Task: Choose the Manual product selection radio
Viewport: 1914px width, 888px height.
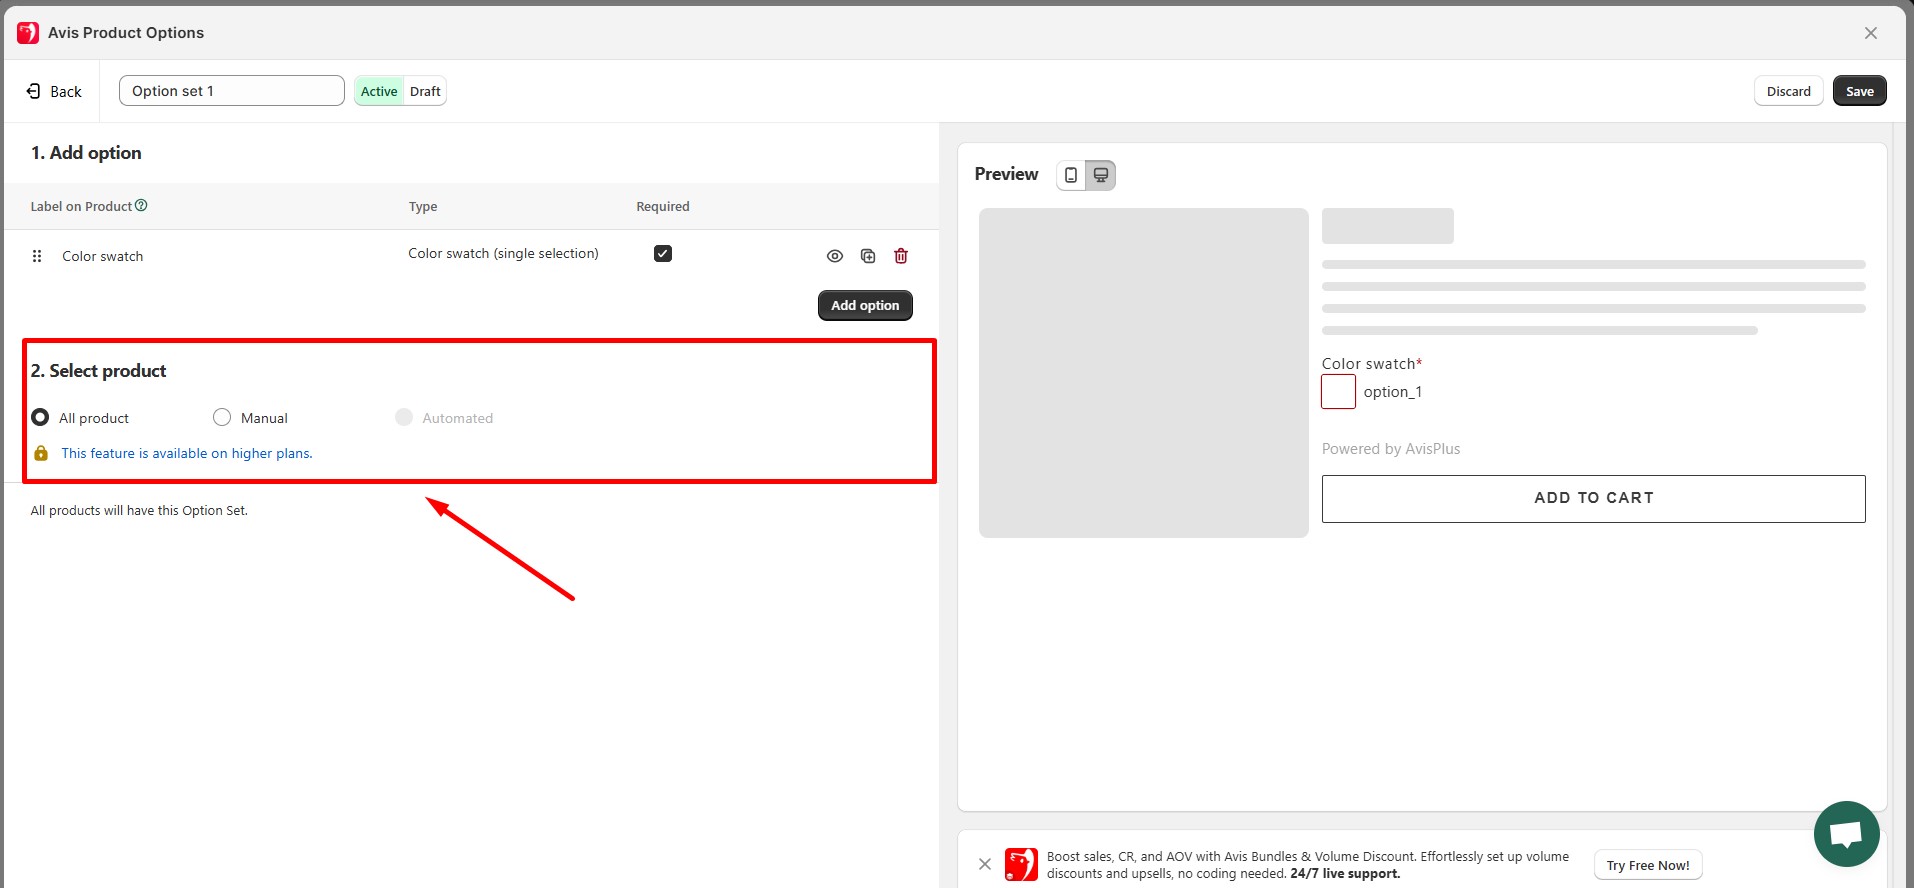Action: [x=222, y=417]
